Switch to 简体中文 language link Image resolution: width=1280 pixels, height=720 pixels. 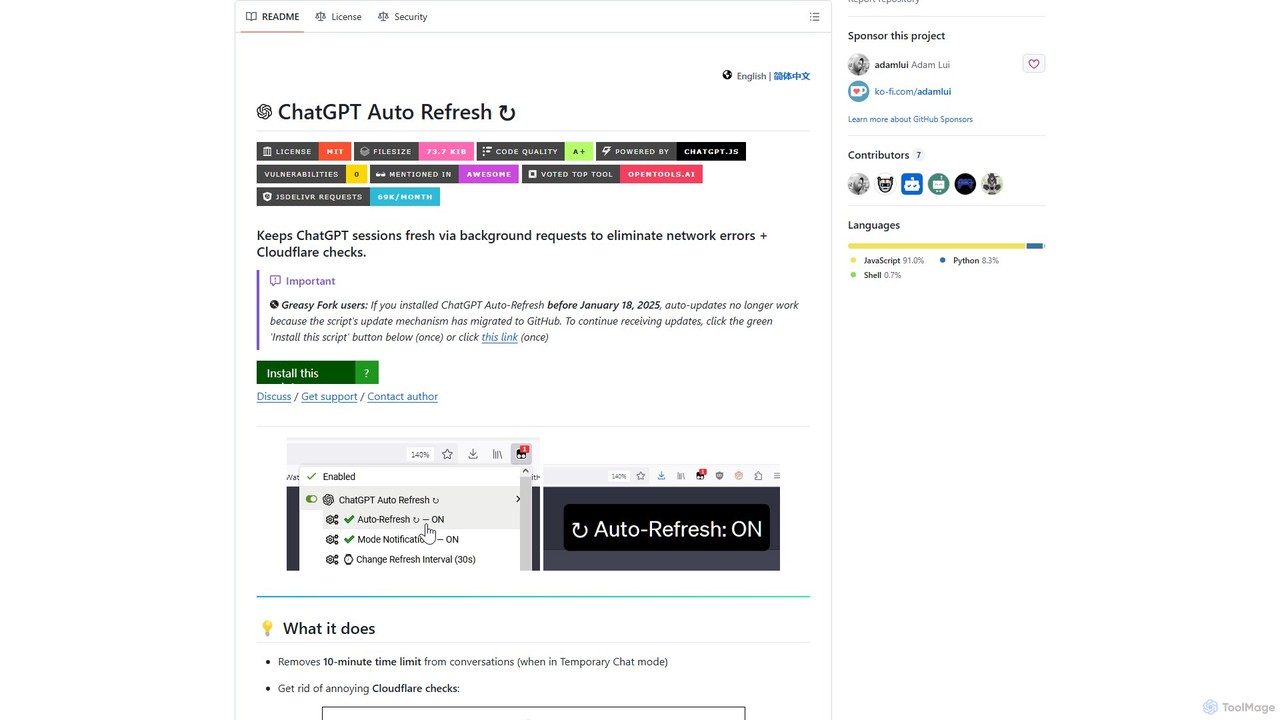[x=792, y=76]
